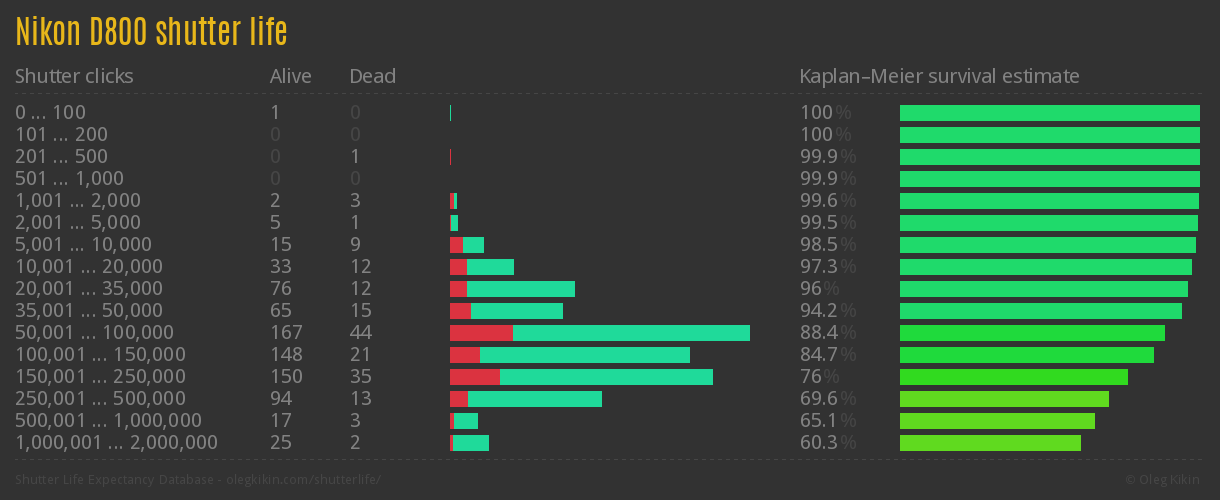Click teal alive segment in 150,001–250,000 row
This screenshot has width=1220, height=500.
coord(606,377)
